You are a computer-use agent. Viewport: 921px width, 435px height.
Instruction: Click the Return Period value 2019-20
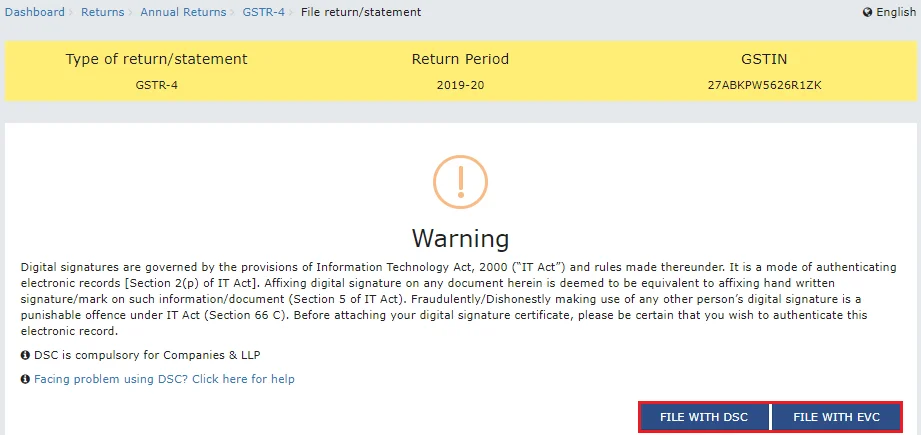tap(460, 85)
